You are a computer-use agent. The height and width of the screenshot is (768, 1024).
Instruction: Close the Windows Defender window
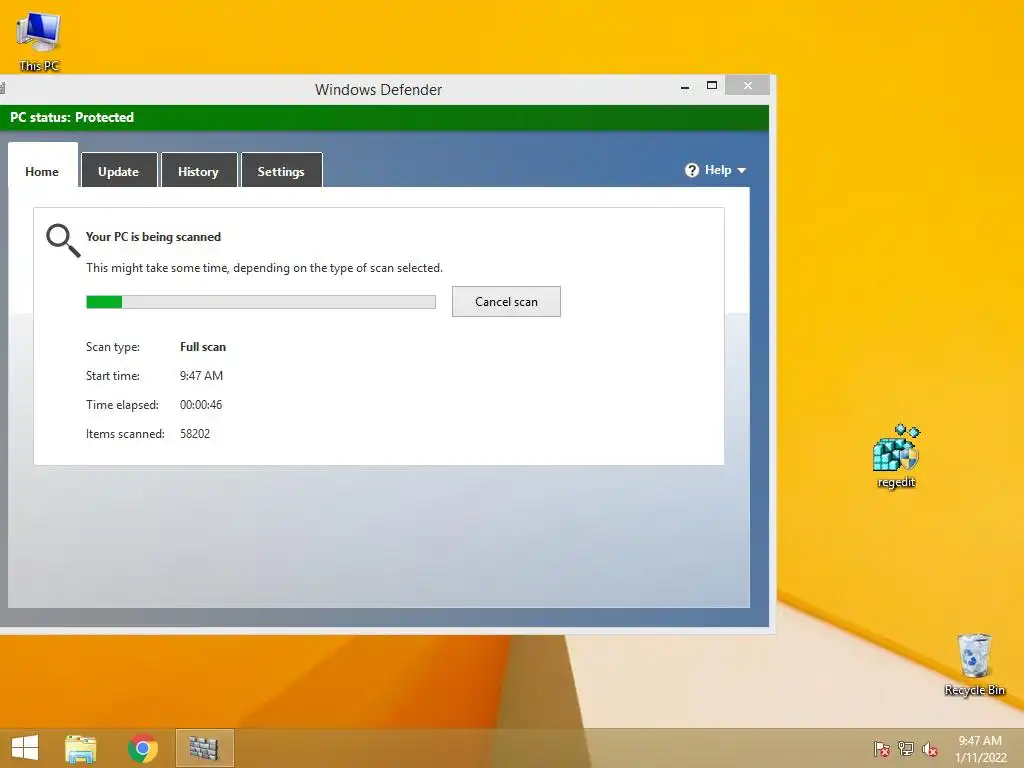(x=748, y=86)
